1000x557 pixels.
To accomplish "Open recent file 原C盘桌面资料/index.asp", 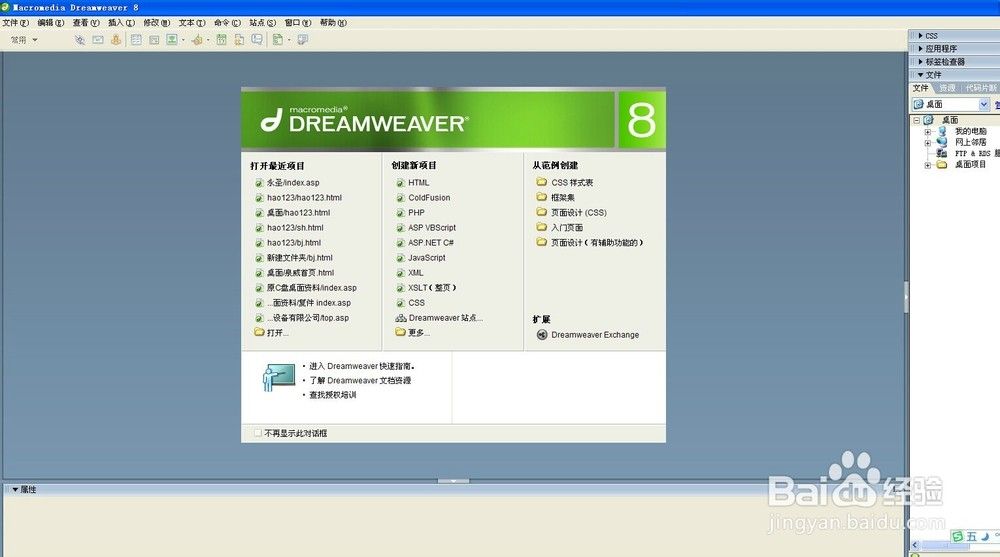I will tap(311, 288).
